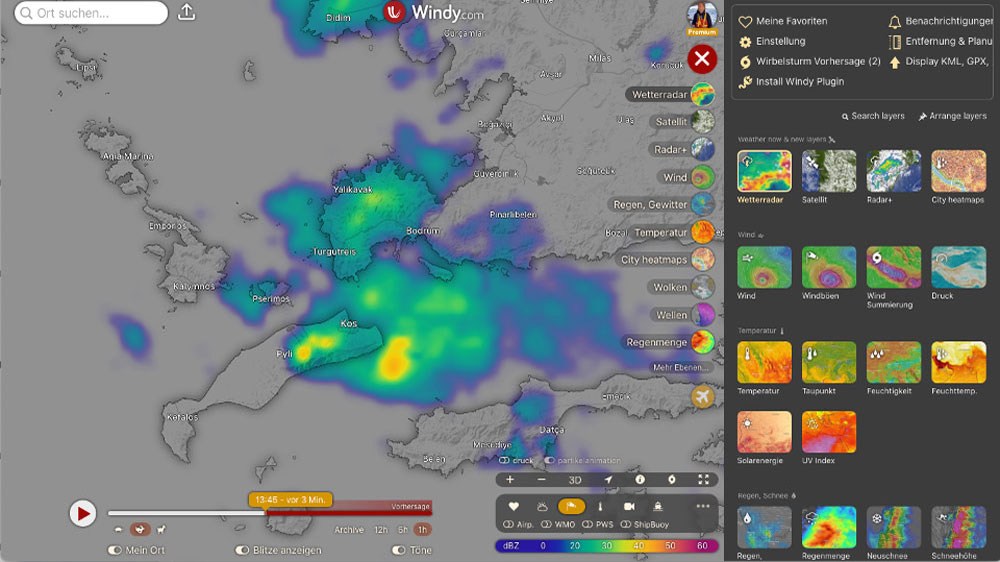The width and height of the screenshot is (1000, 562).
Task: Click the Arrange layers link
Action: coord(952,116)
